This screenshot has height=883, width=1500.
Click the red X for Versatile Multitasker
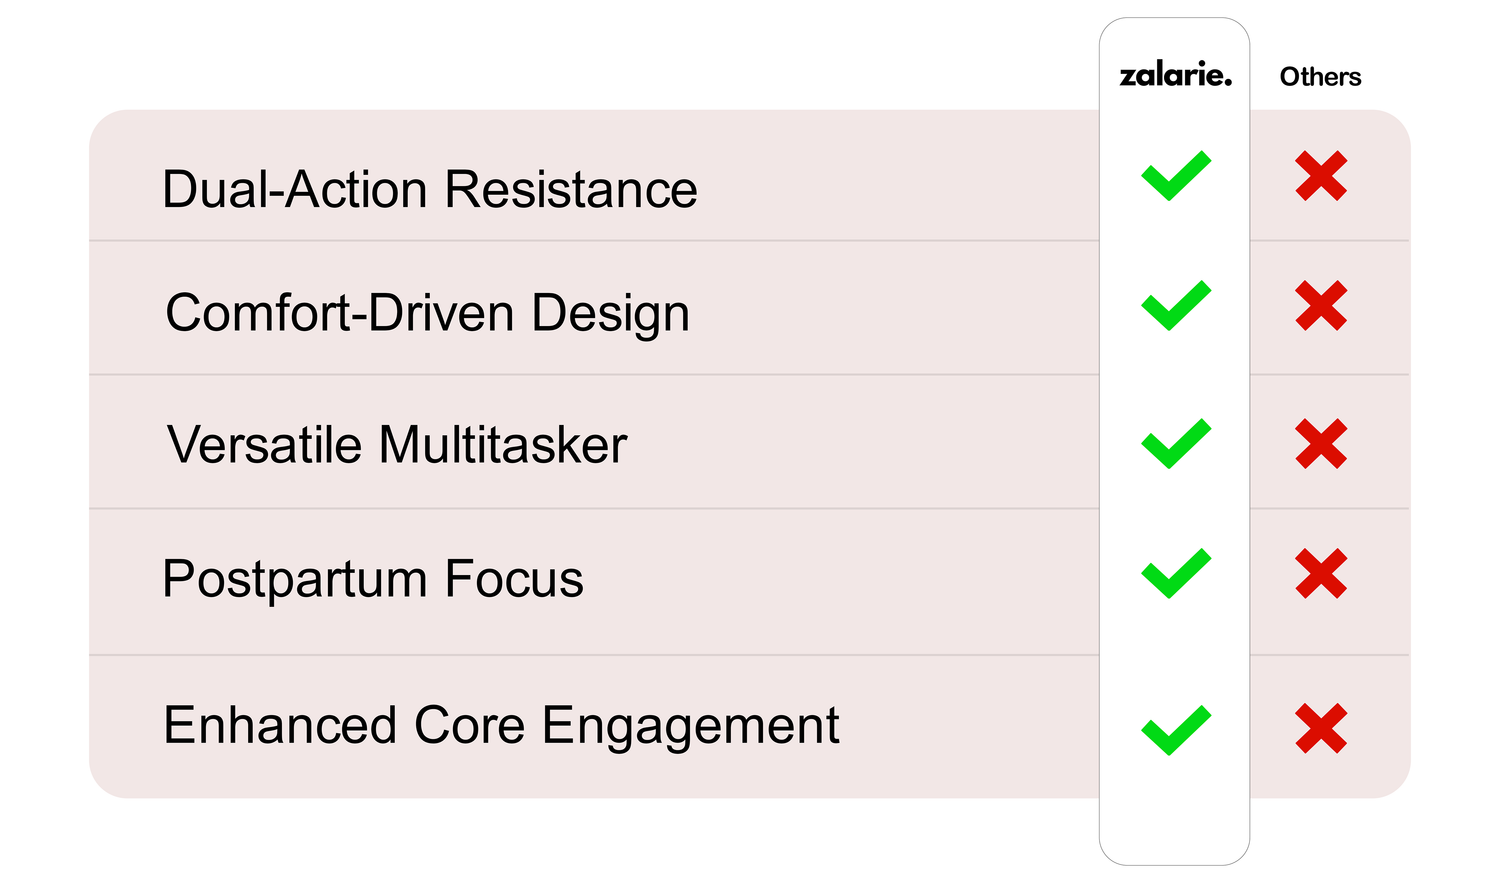pos(1321,444)
